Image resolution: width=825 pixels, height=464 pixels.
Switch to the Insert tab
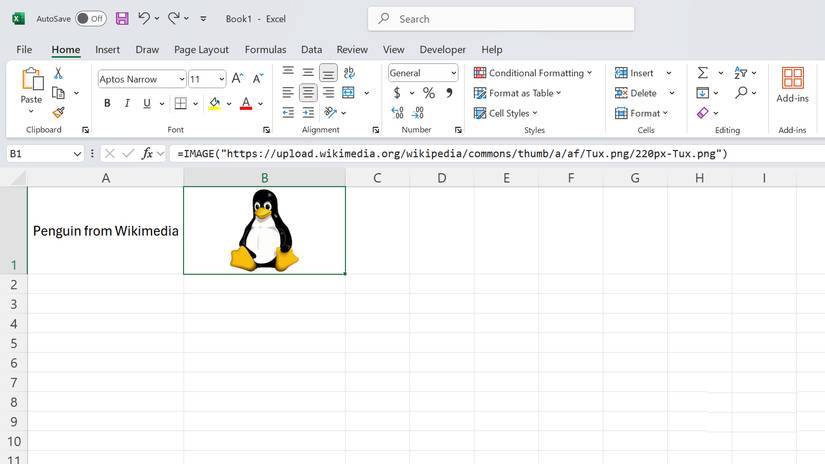point(107,49)
